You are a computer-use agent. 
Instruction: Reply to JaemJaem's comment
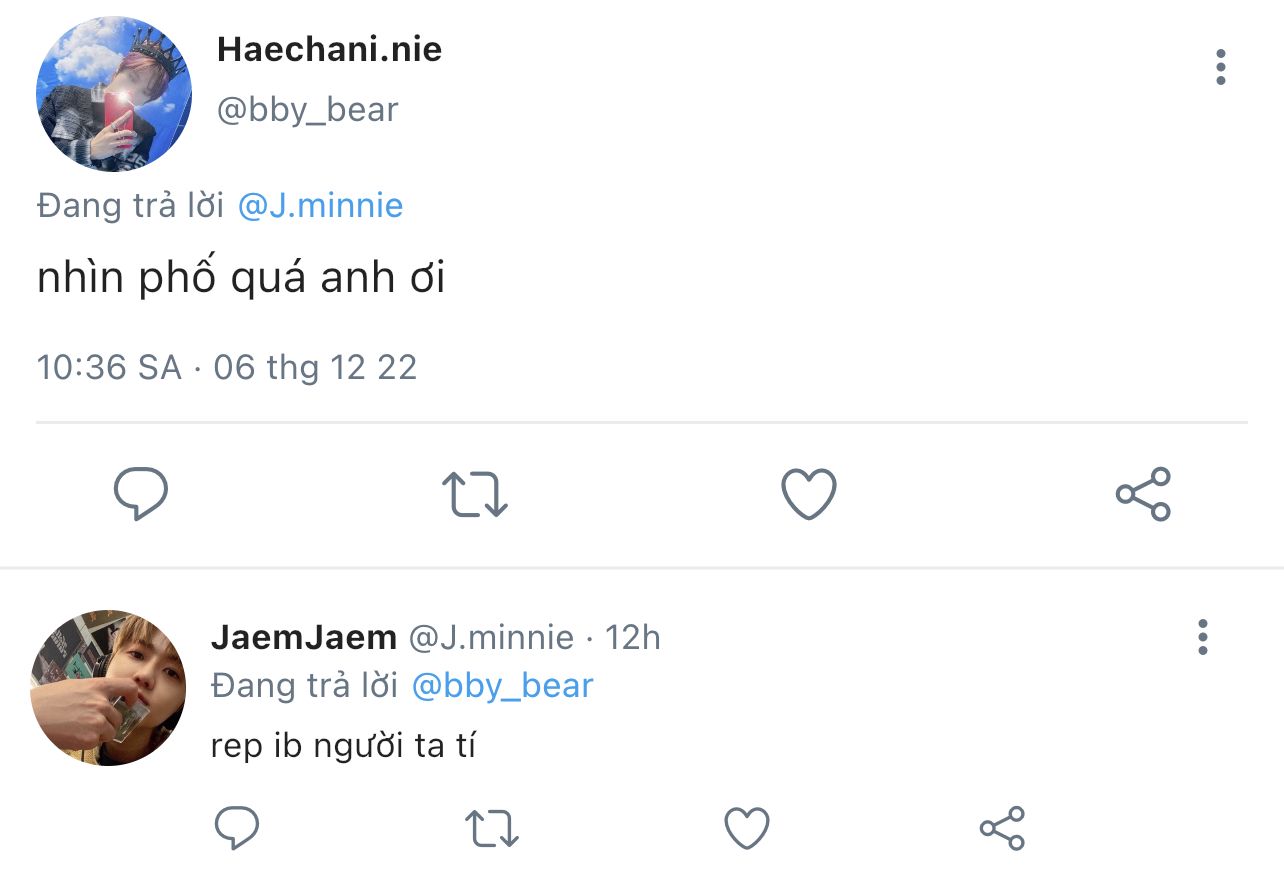click(237, 828)
